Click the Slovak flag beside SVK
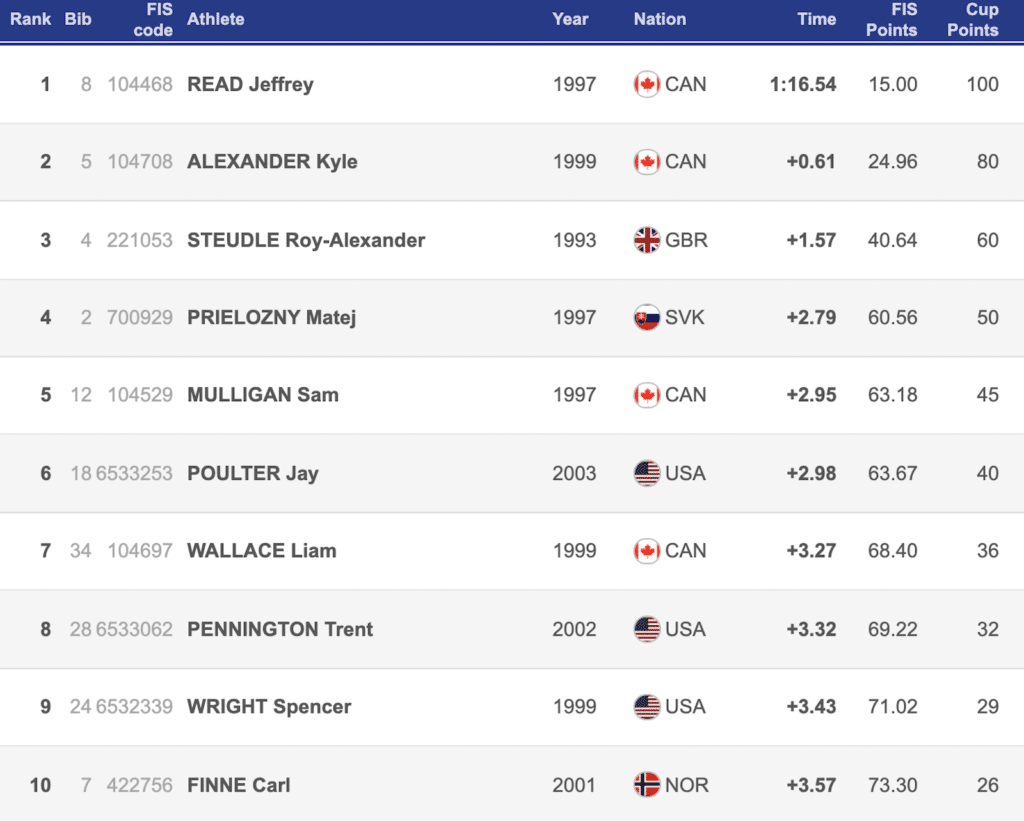This screenshot has height=821, width=1024. click(646, 318)
